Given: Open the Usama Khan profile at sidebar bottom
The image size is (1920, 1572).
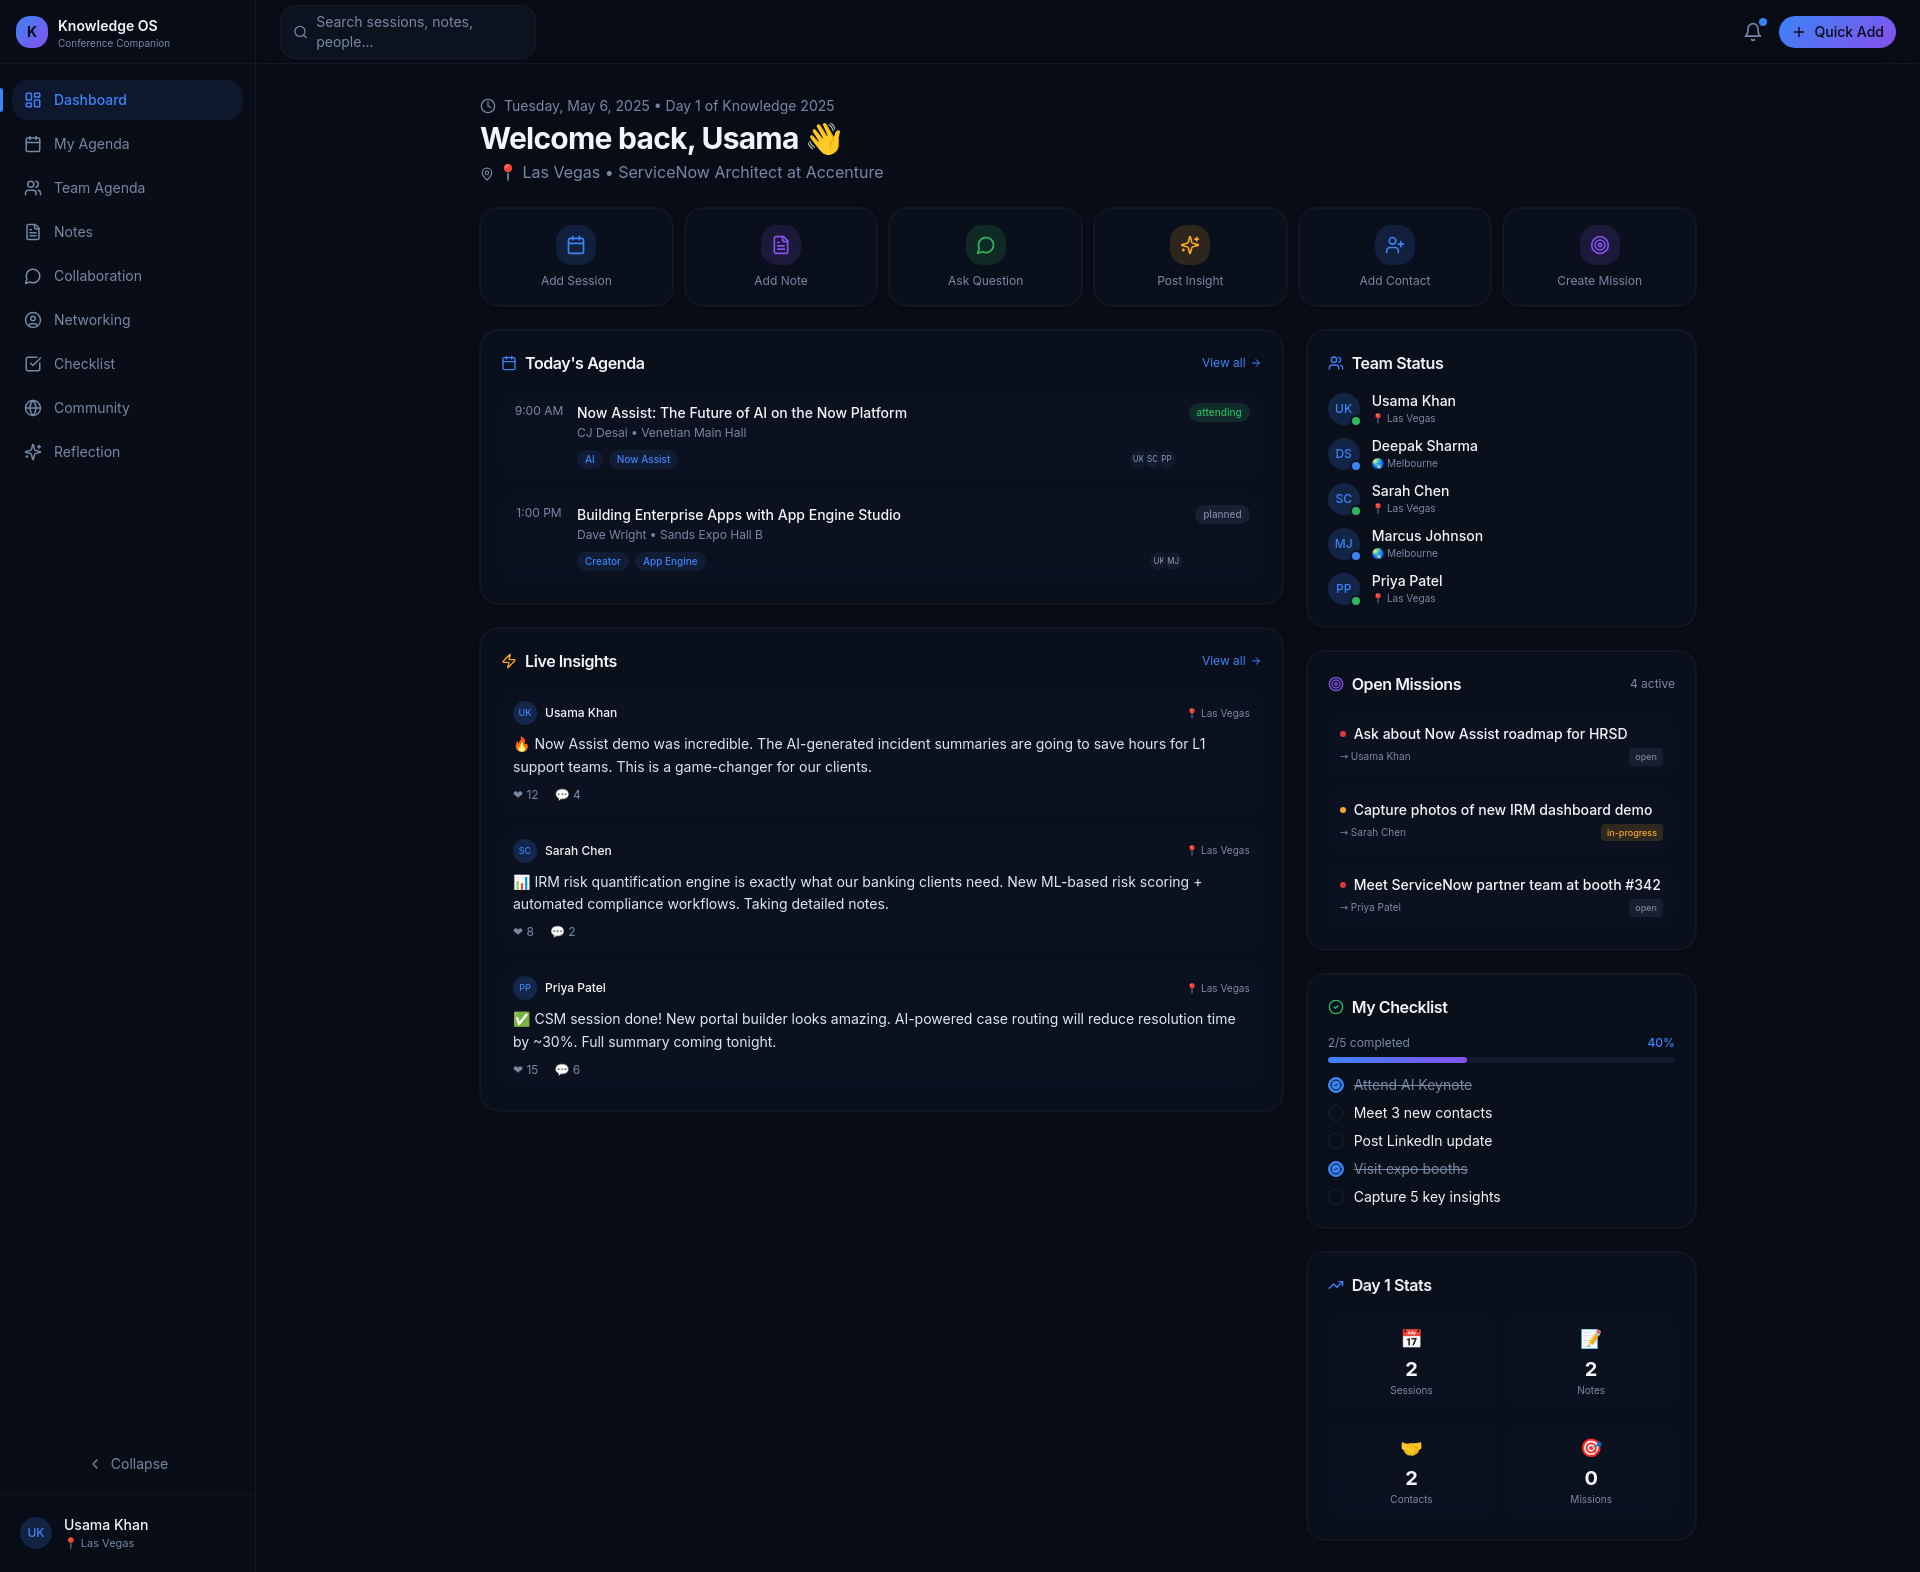Looking at the screenshot, I should (128, 1533).
